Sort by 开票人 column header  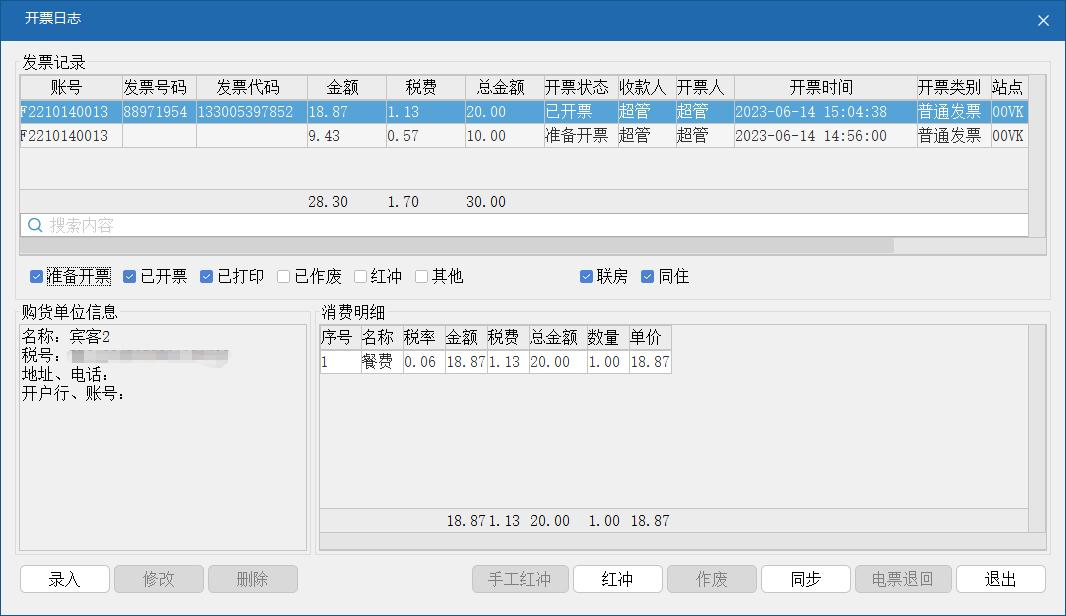(x=705, y=88)
